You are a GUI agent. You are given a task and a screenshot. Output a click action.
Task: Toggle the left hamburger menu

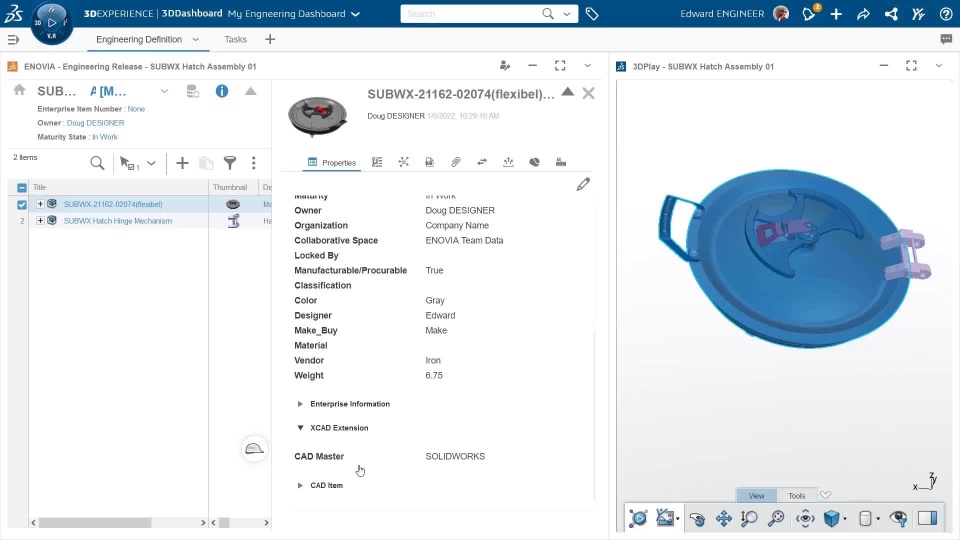click(x=13, y=40)
